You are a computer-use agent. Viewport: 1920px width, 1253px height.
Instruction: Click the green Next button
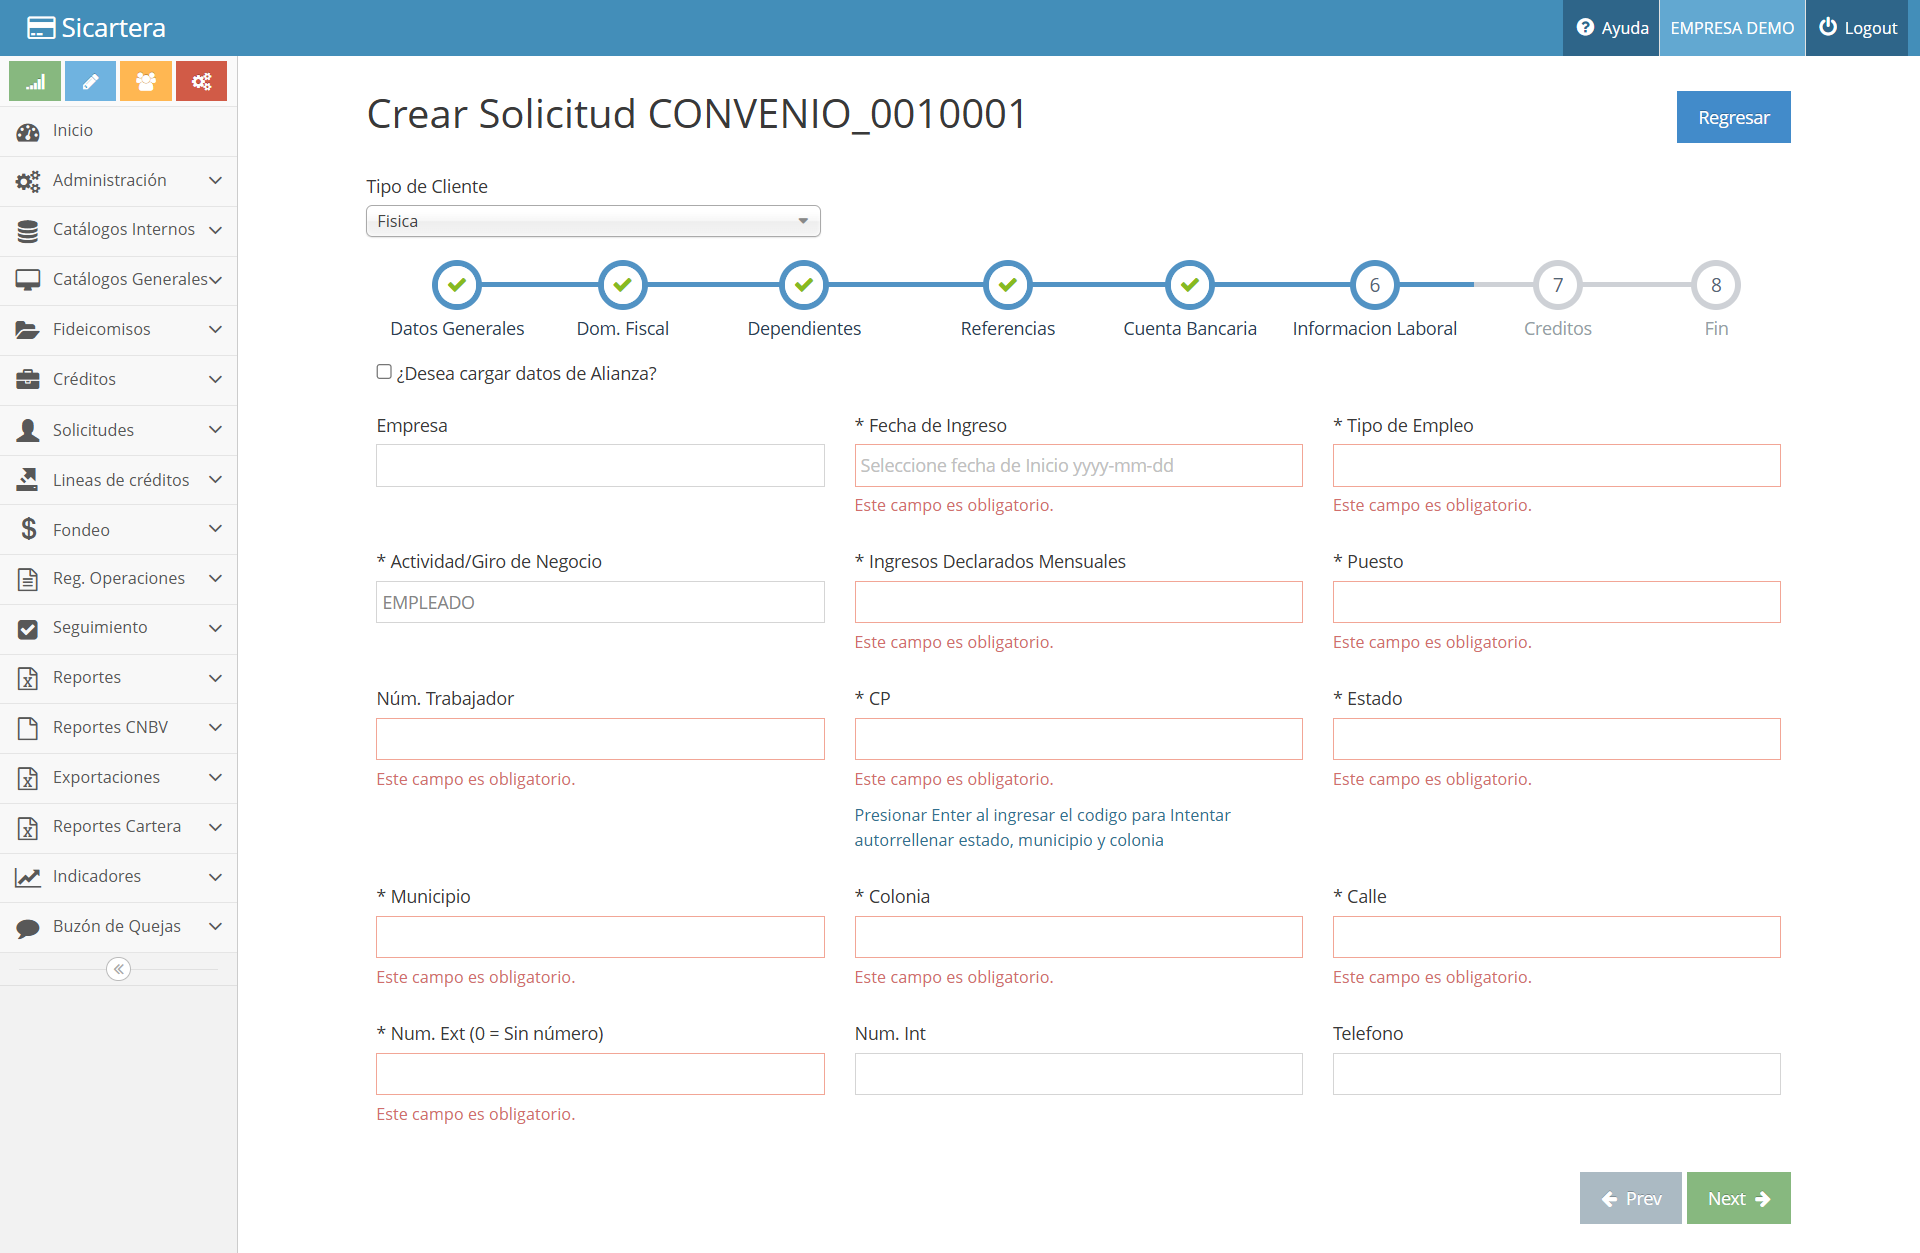tap(1738, 1198)
